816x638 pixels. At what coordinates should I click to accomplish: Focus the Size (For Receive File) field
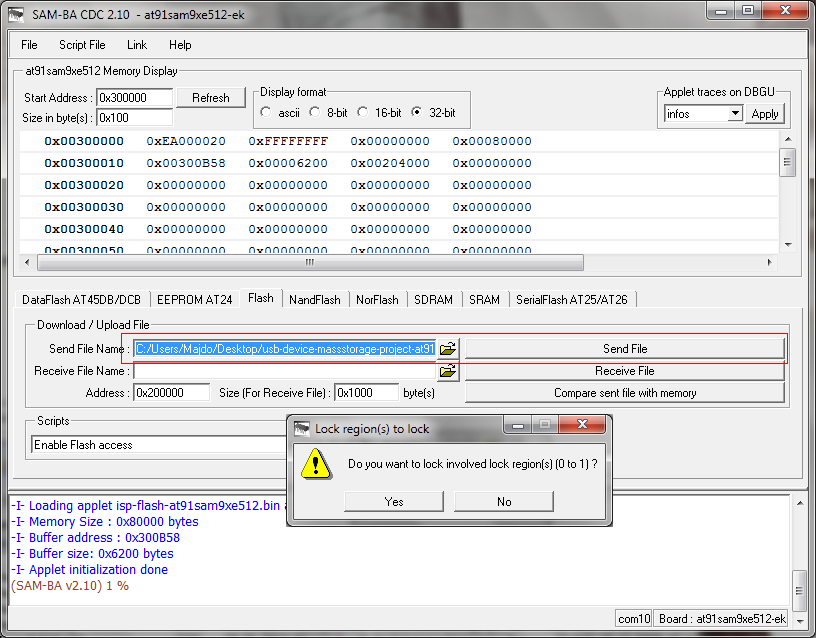(366, 393)
